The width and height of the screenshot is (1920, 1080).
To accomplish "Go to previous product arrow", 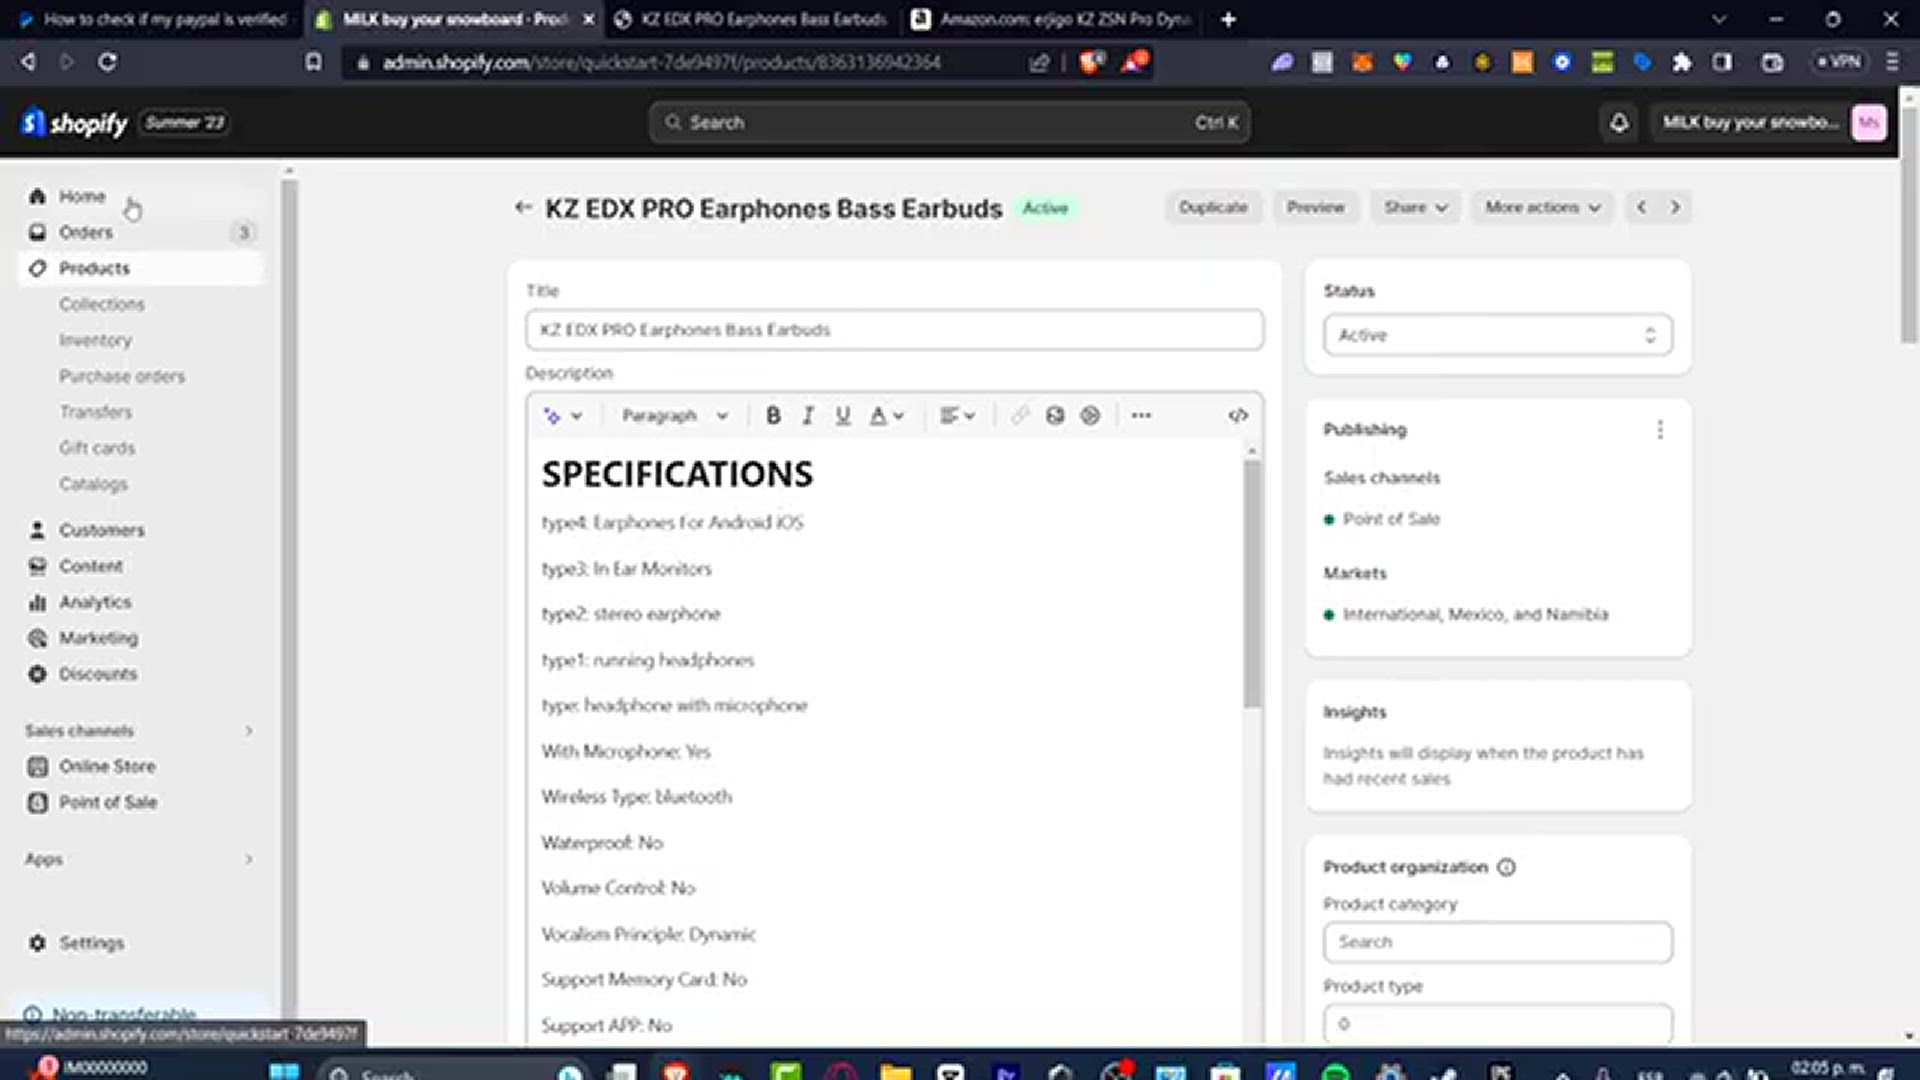I will [1641, 208].
